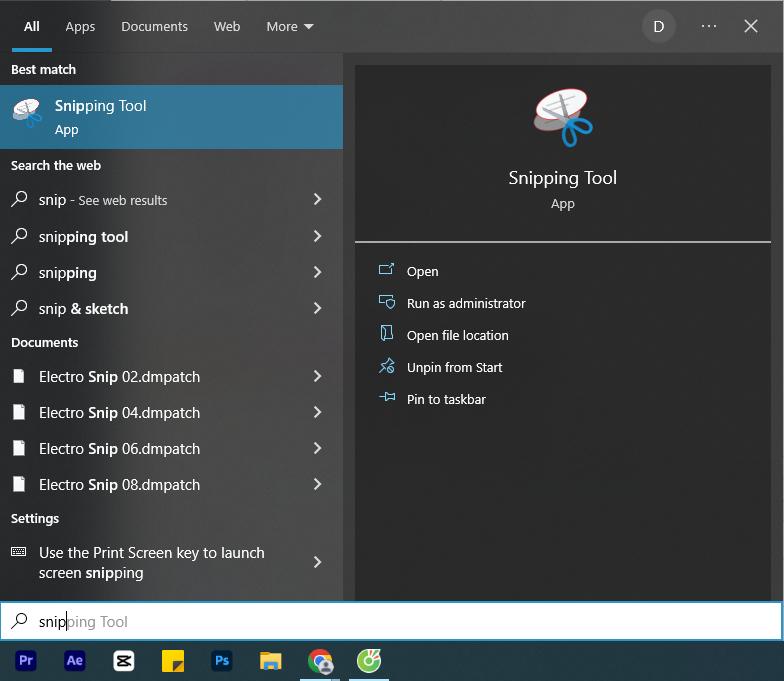784x681 pixels.
Task: Click the file icon for Electro Snip 08.dmpatch
Action: pos(18,484)
